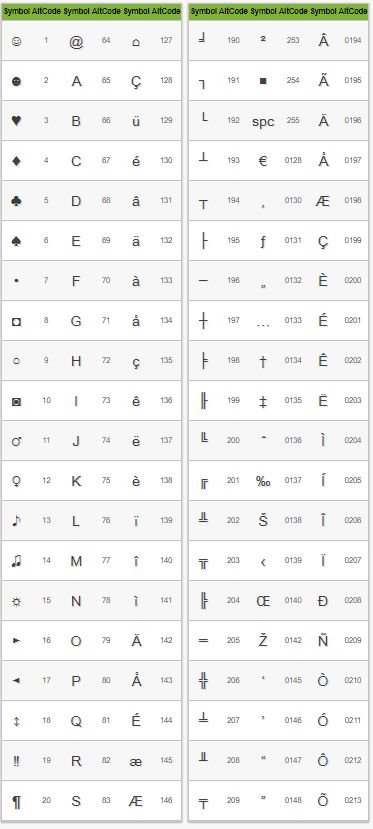Click the dagger symbol, code 0134
Screen dimensions: 373x829
(x=263, y=361)
